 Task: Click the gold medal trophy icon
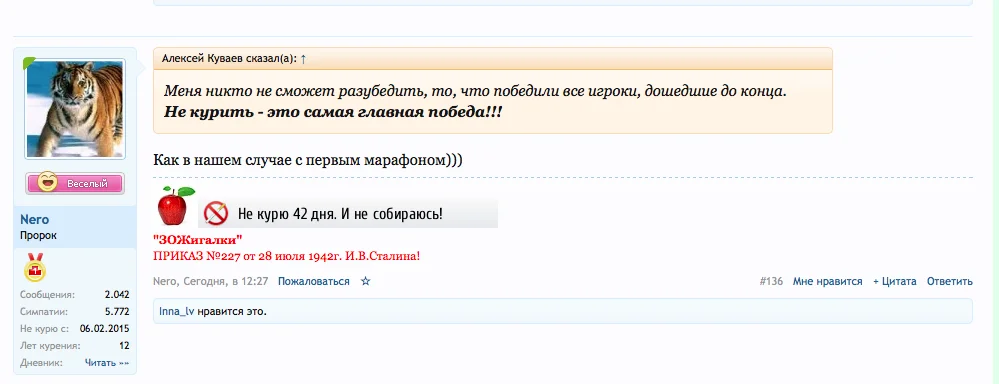point(34,267)
